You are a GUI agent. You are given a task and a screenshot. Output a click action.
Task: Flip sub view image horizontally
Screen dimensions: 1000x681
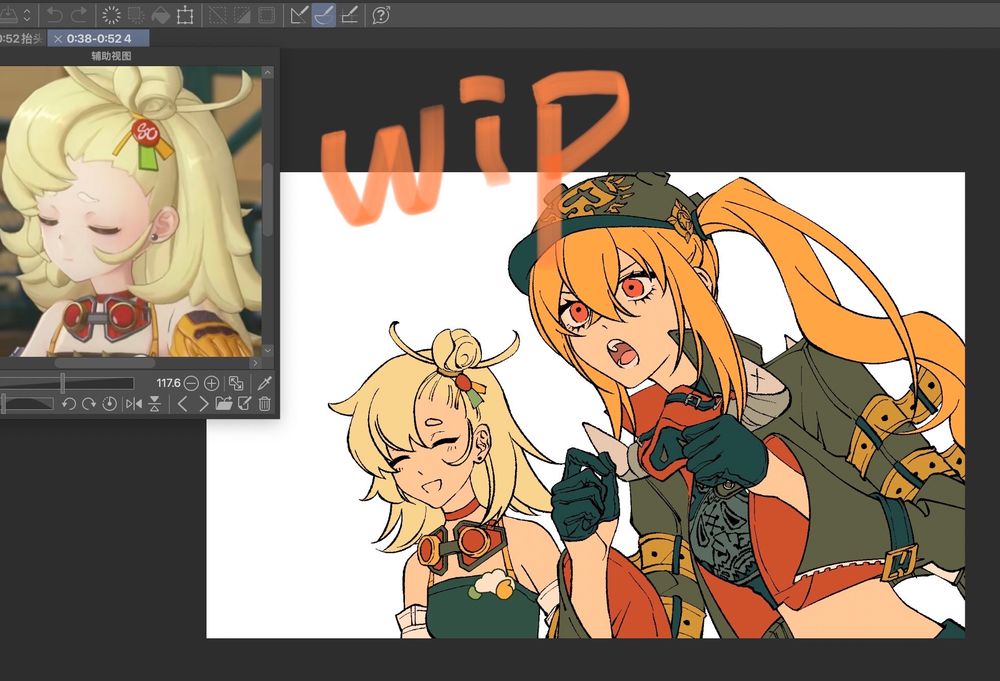click(134, 404)
